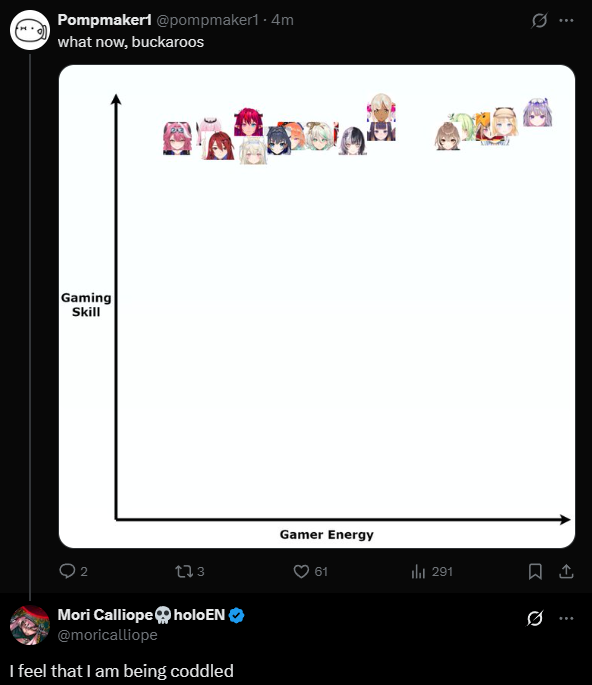Click the share upload icon
The height and width of the screenshot is (685, 592).
pyautogui.click(x=566, y=571)
